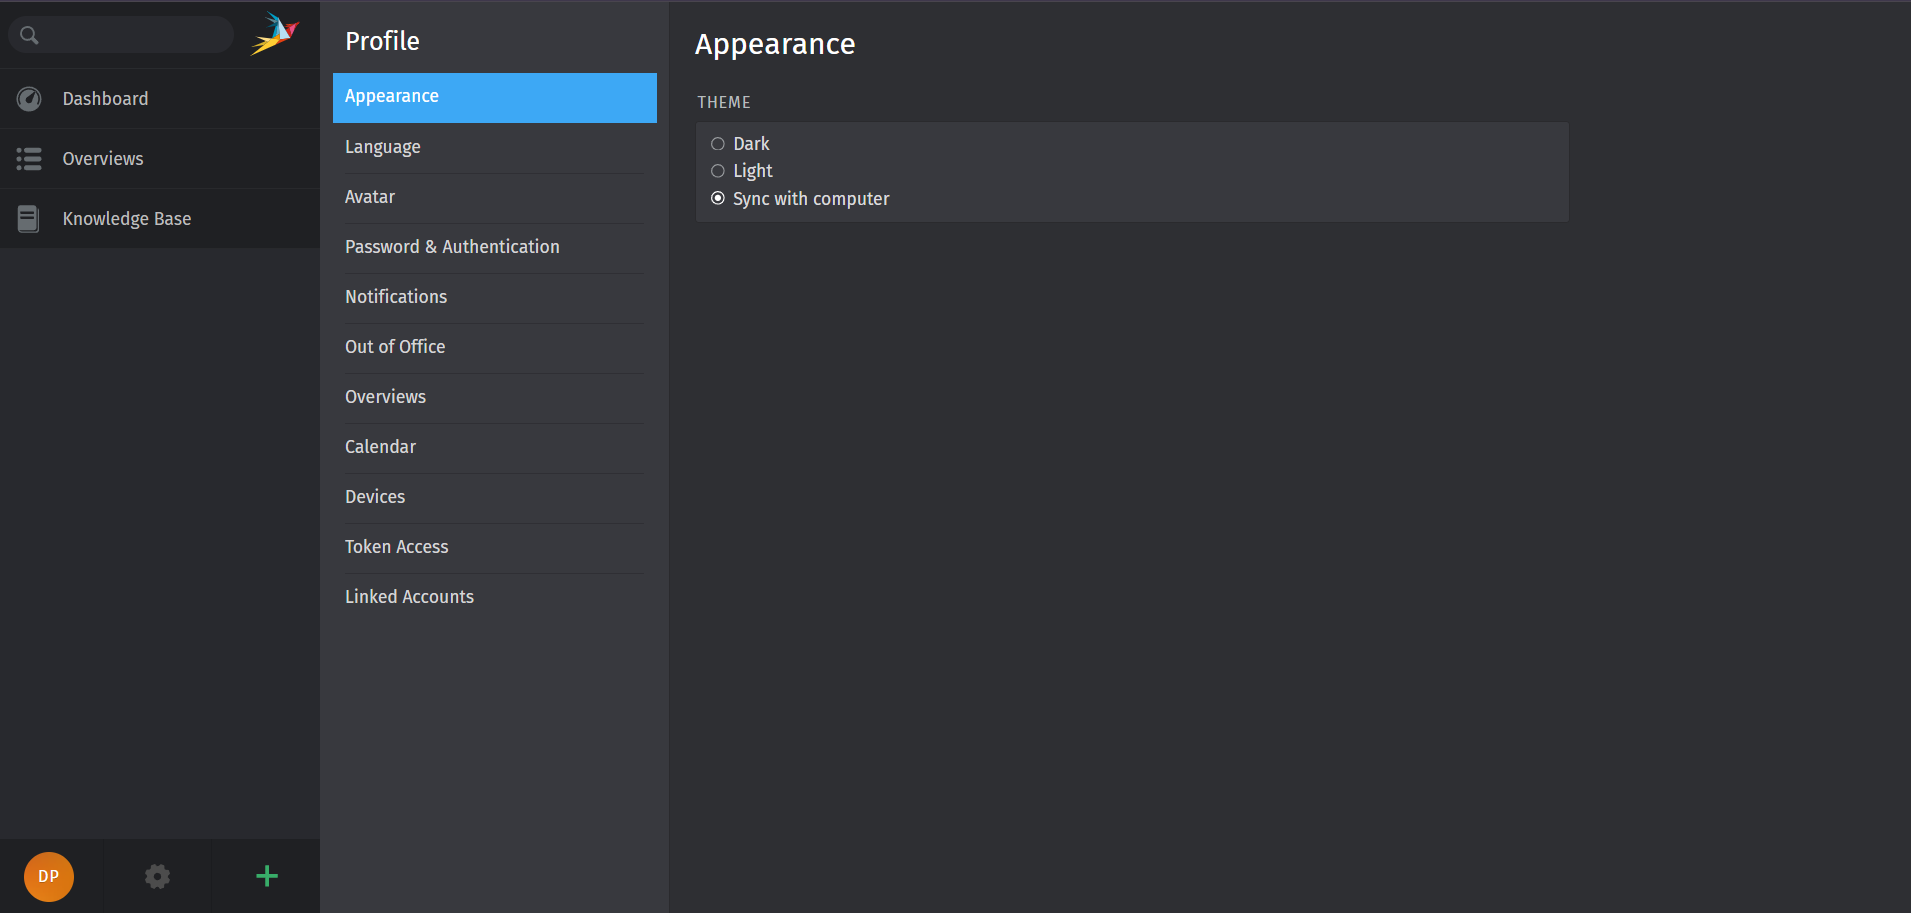The height and width of the screenshot is (913, 1911).
Task: Click the magnifier icon in the search bar
Action: (x=28, y=34)
